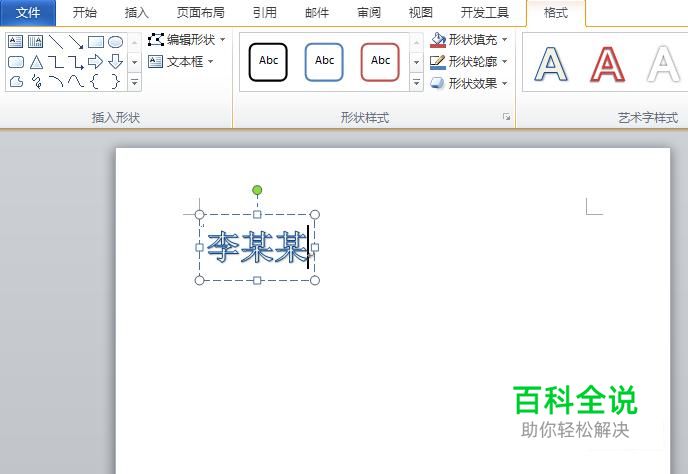Select the triangle shape

tap(36, 62)
